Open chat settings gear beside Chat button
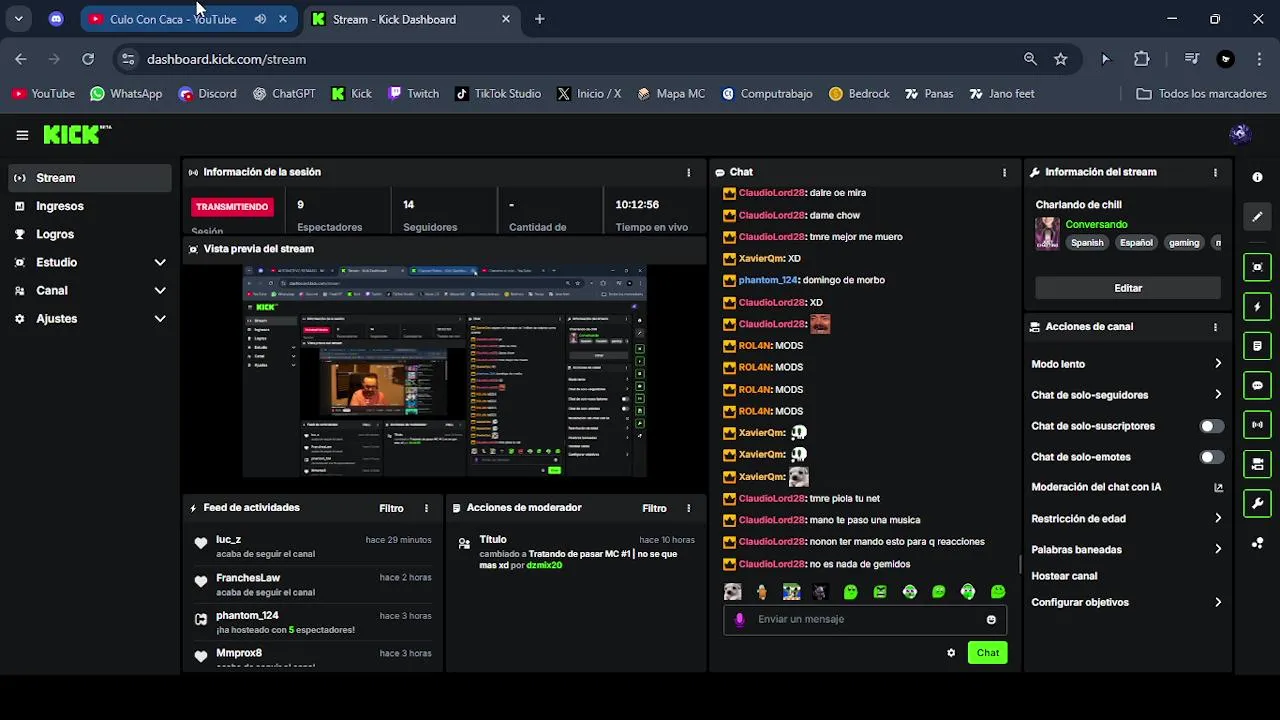The height and width of the screenshot is (720, 1280). pyautogui.click(x=951, y=653)
